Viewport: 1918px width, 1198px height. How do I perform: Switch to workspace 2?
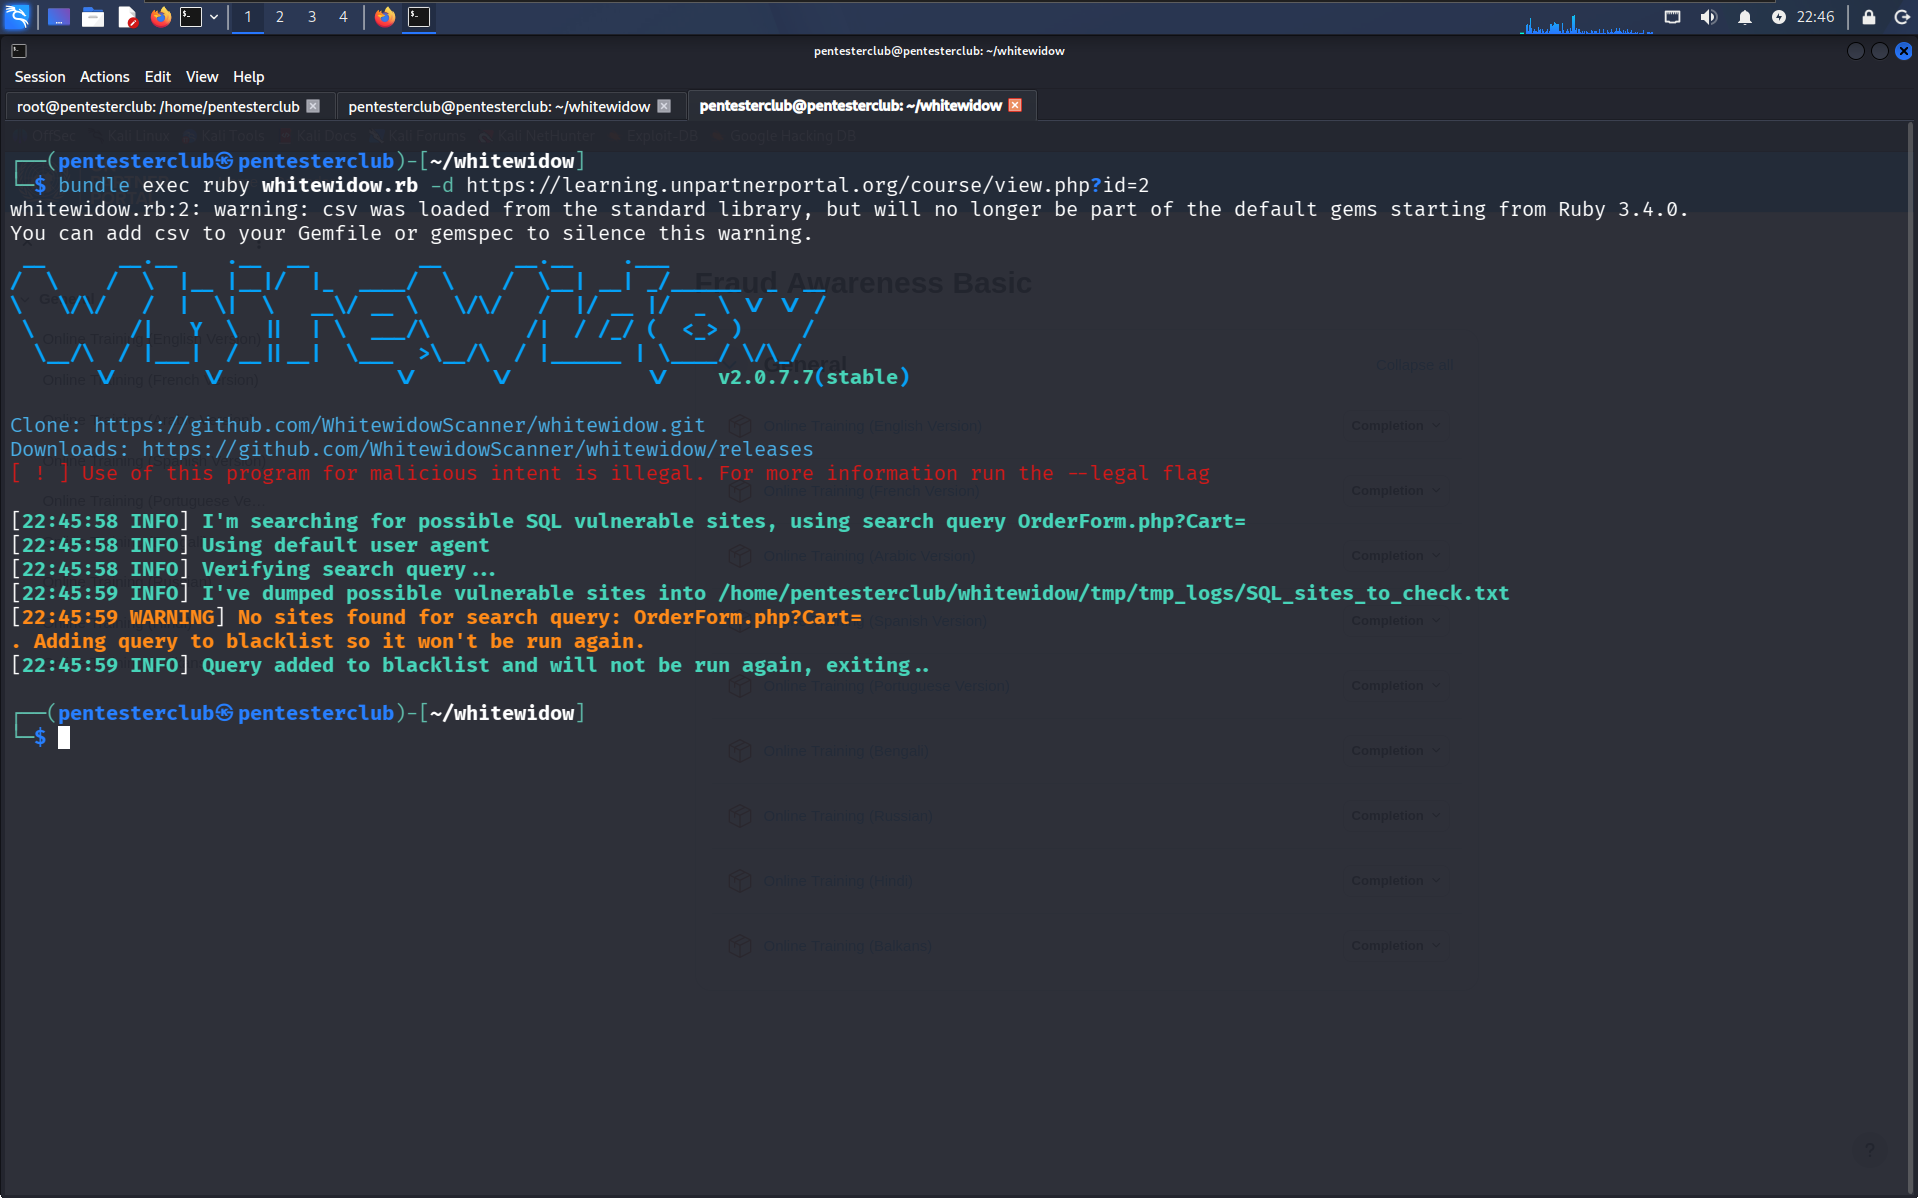(280, 17)
